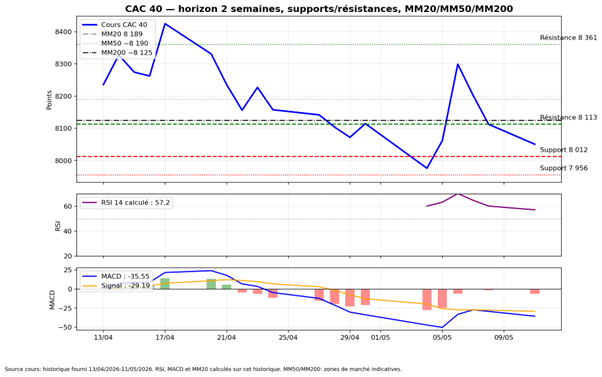Click the 20 tick on the RSI axis
The height and width of the screenshot is (377, 602).
pyautogui.click(x=68, y=256)
